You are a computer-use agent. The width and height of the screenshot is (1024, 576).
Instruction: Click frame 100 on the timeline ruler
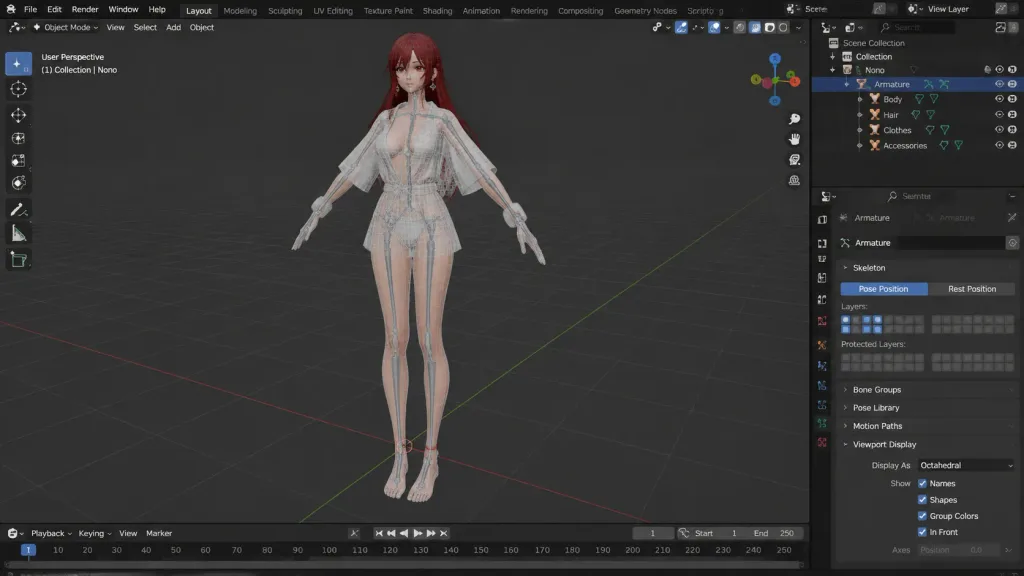[x=329, y=551]
